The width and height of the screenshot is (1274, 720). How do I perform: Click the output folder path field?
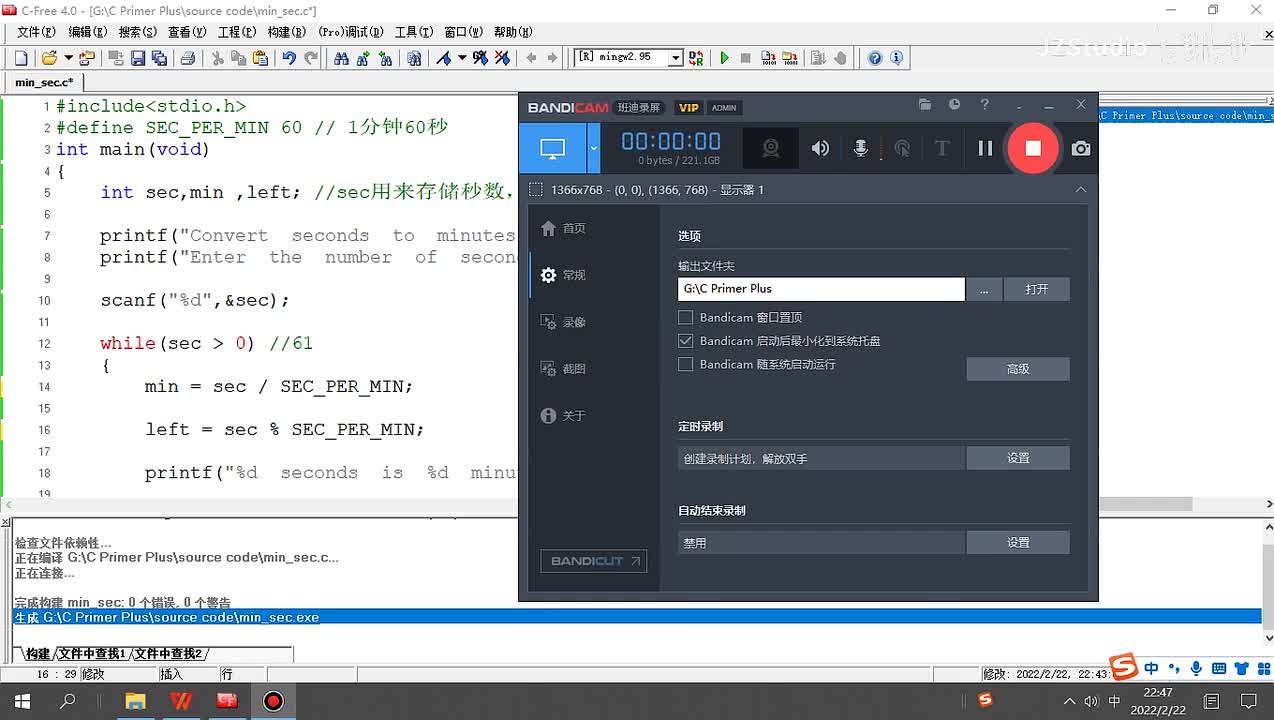(x=821, y=289)
